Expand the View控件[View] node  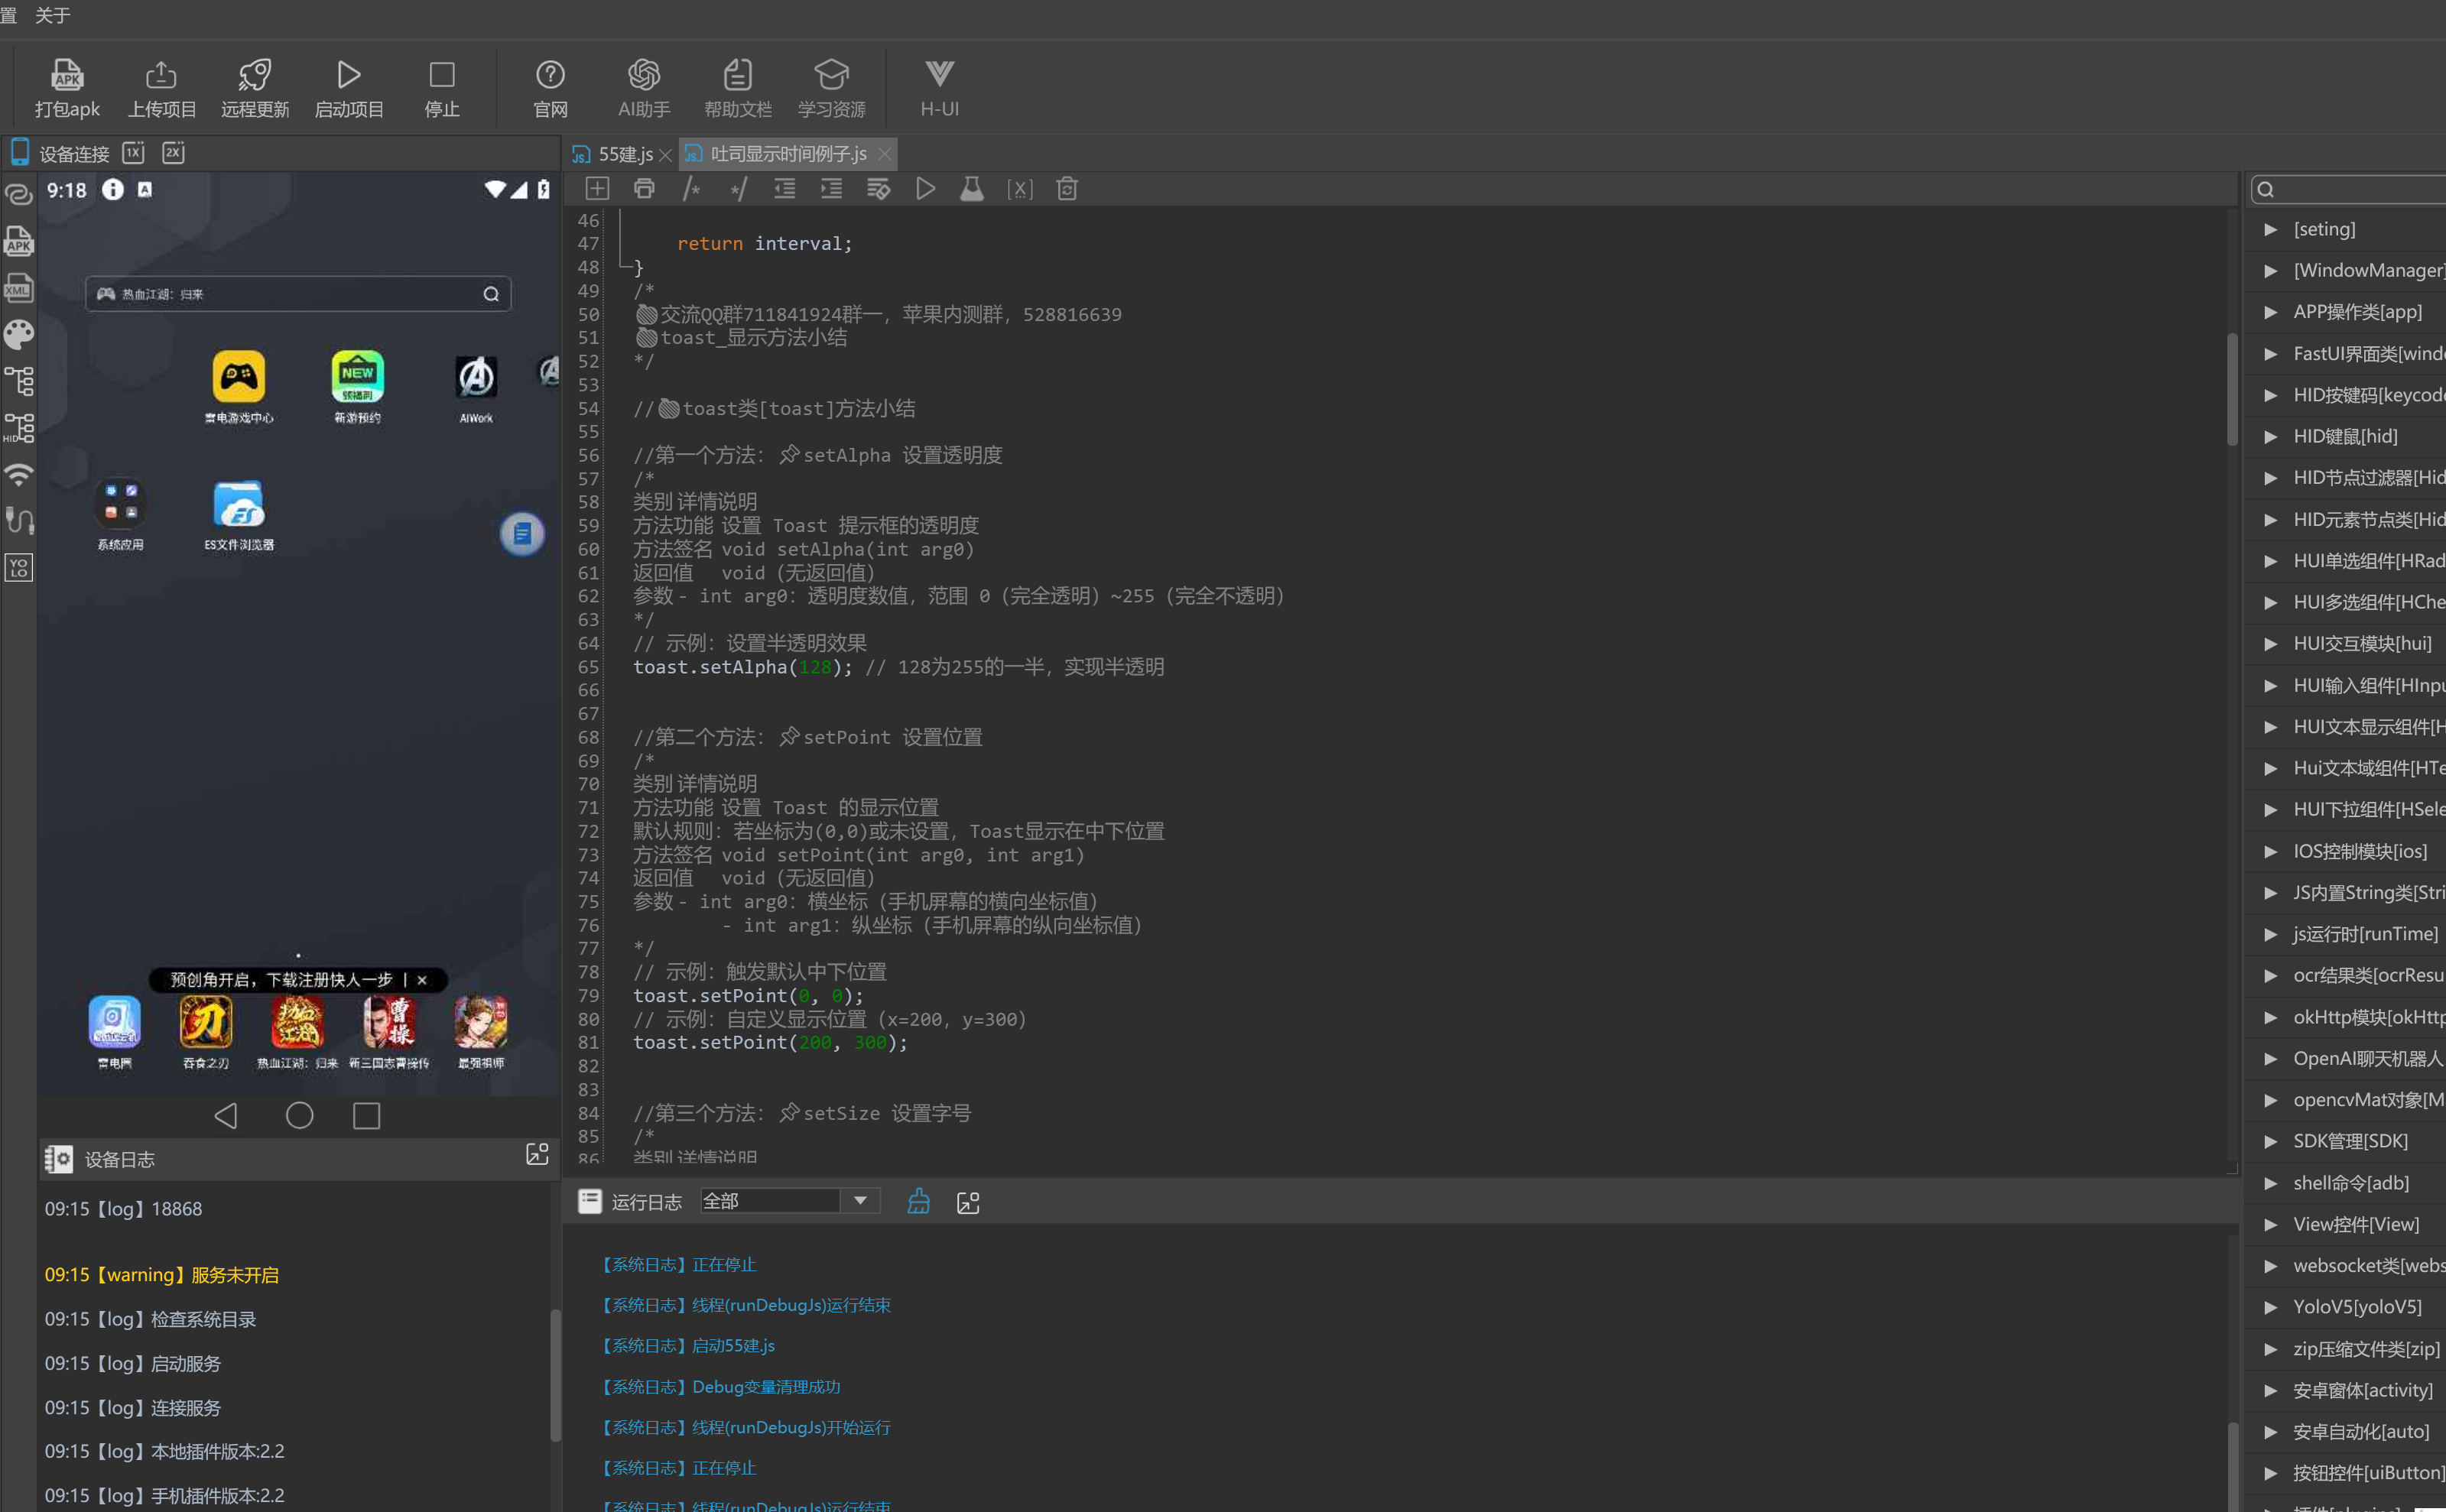coord(2271,1224)
